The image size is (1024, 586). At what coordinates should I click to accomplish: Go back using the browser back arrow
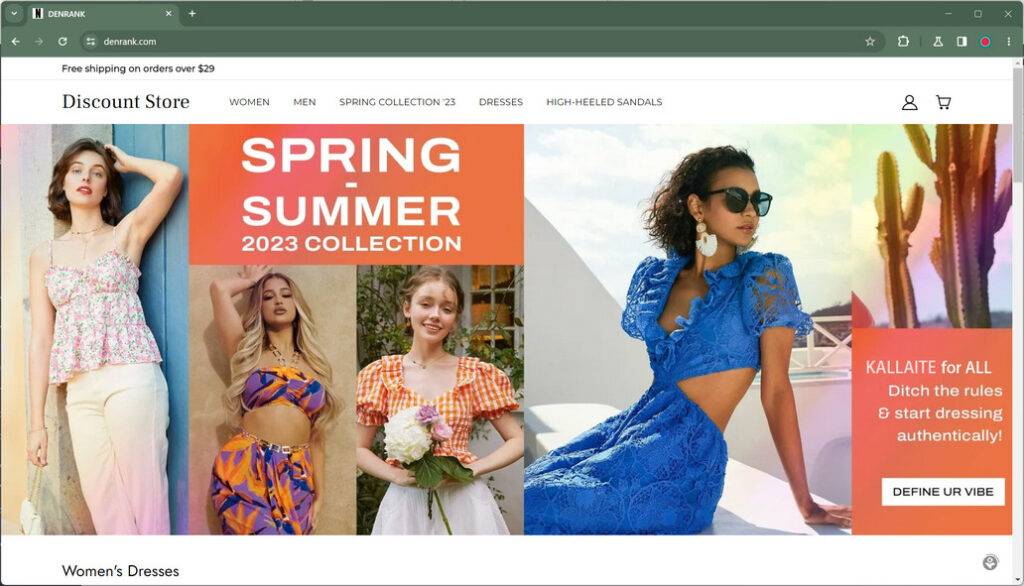pos(16,41)
